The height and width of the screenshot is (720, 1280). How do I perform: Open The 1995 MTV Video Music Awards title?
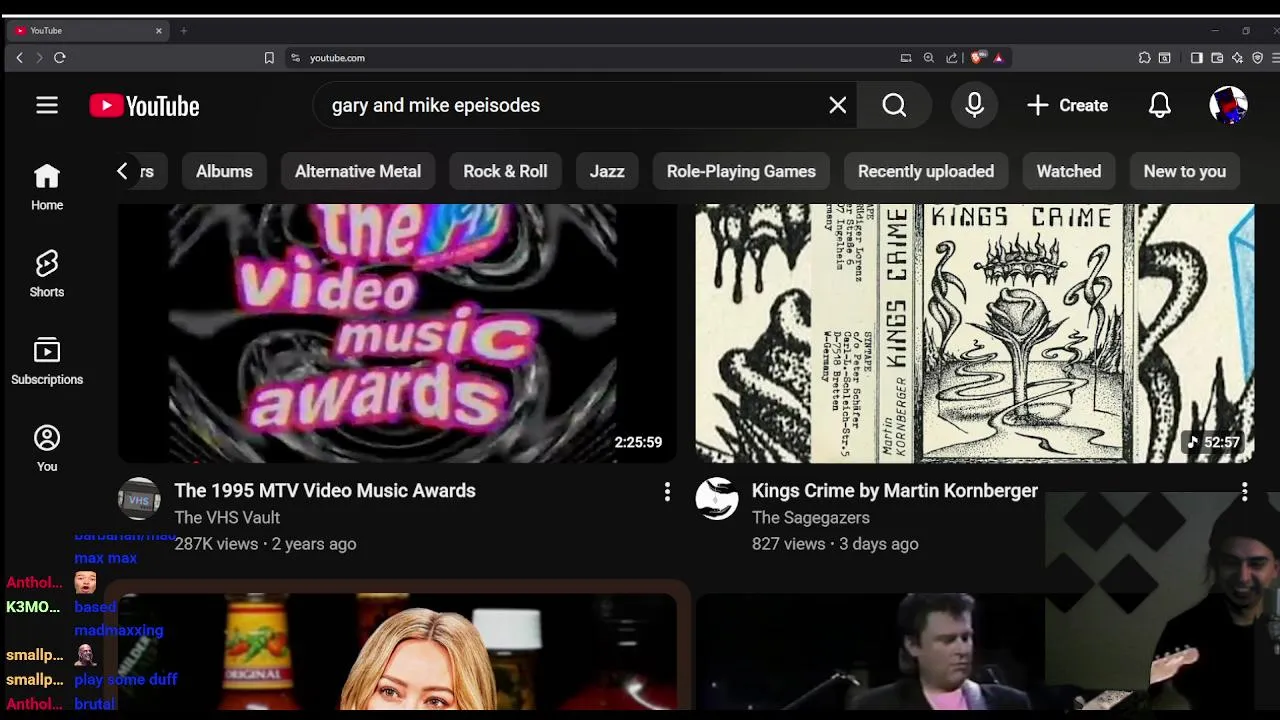coord(325,490)
